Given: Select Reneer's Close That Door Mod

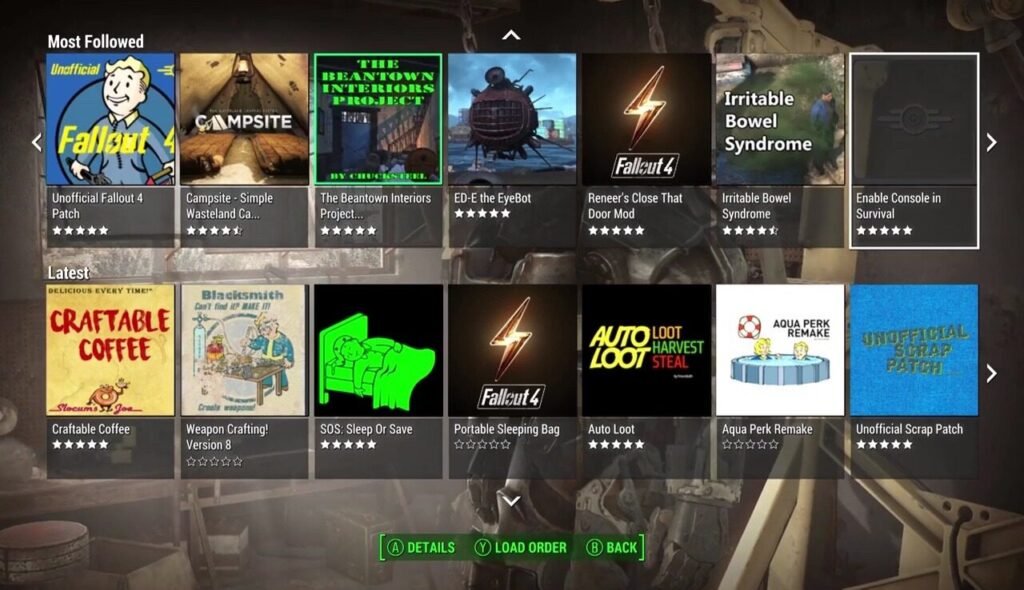Looking at the screenshot, I should pos(646,150).
